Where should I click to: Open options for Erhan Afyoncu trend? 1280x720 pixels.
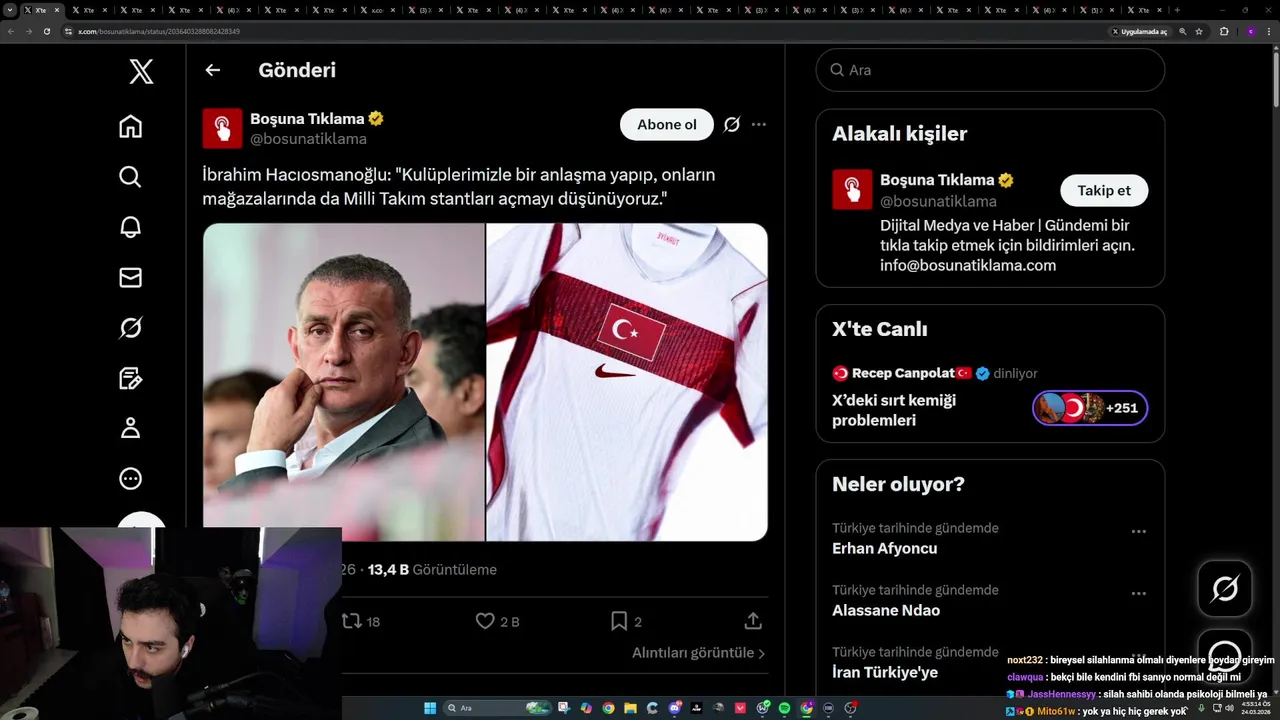point(1138,532)
